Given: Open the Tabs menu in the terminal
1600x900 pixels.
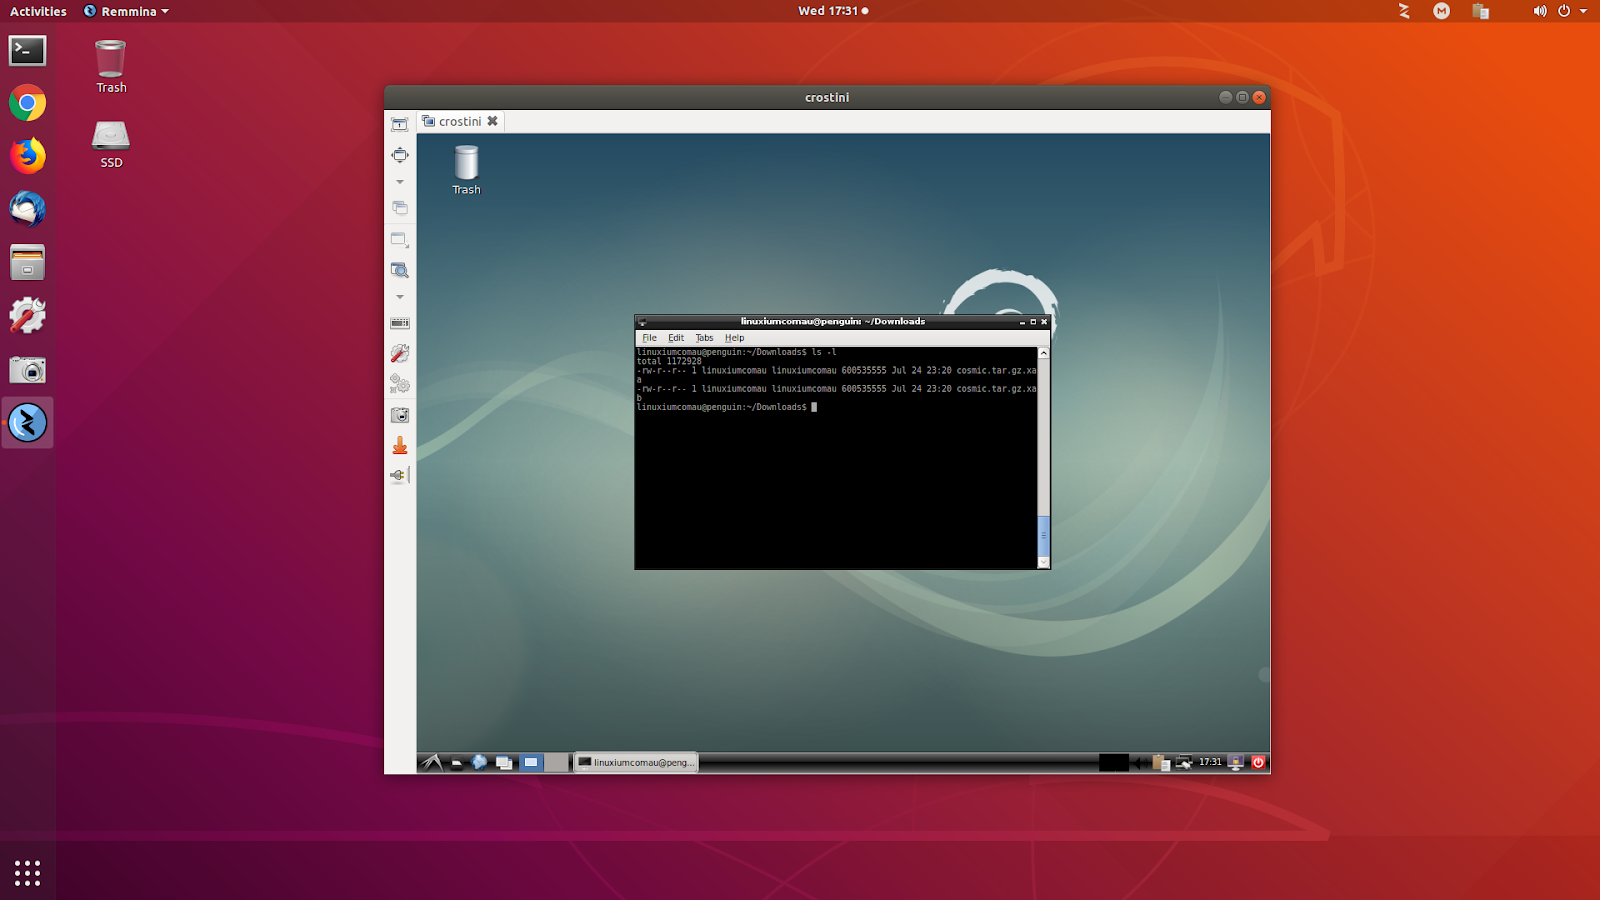Looking at the screenshot, I should (704, 338).
